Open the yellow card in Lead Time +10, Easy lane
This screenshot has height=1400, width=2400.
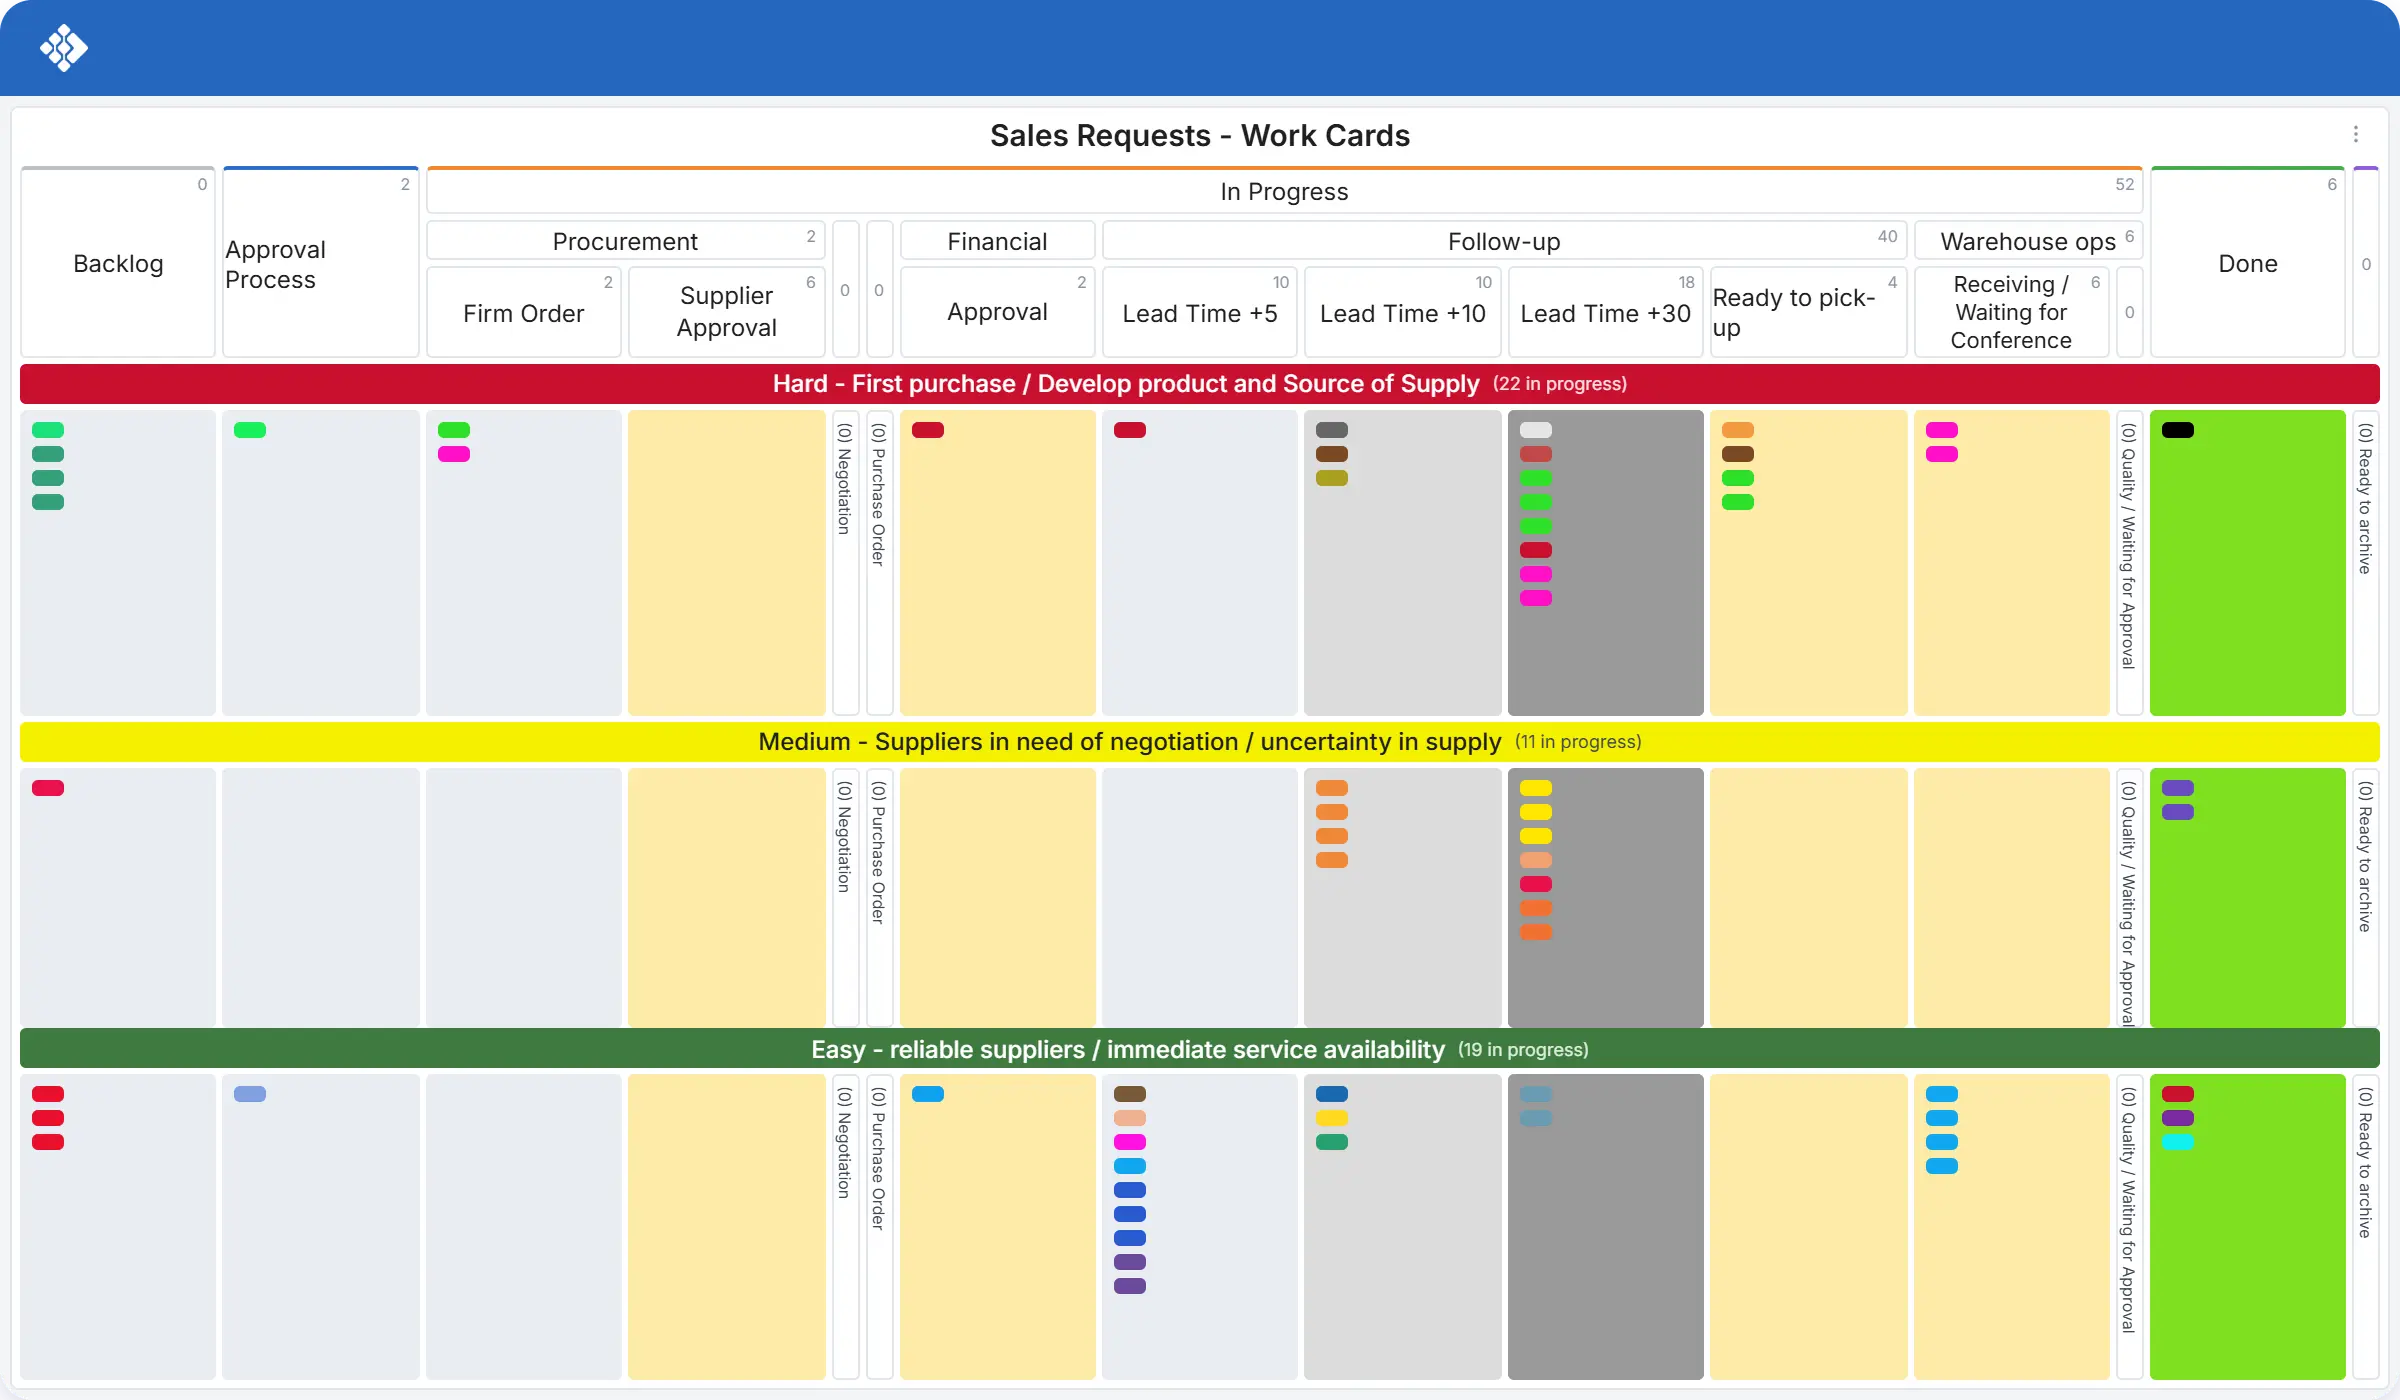pos(1332,1118)
